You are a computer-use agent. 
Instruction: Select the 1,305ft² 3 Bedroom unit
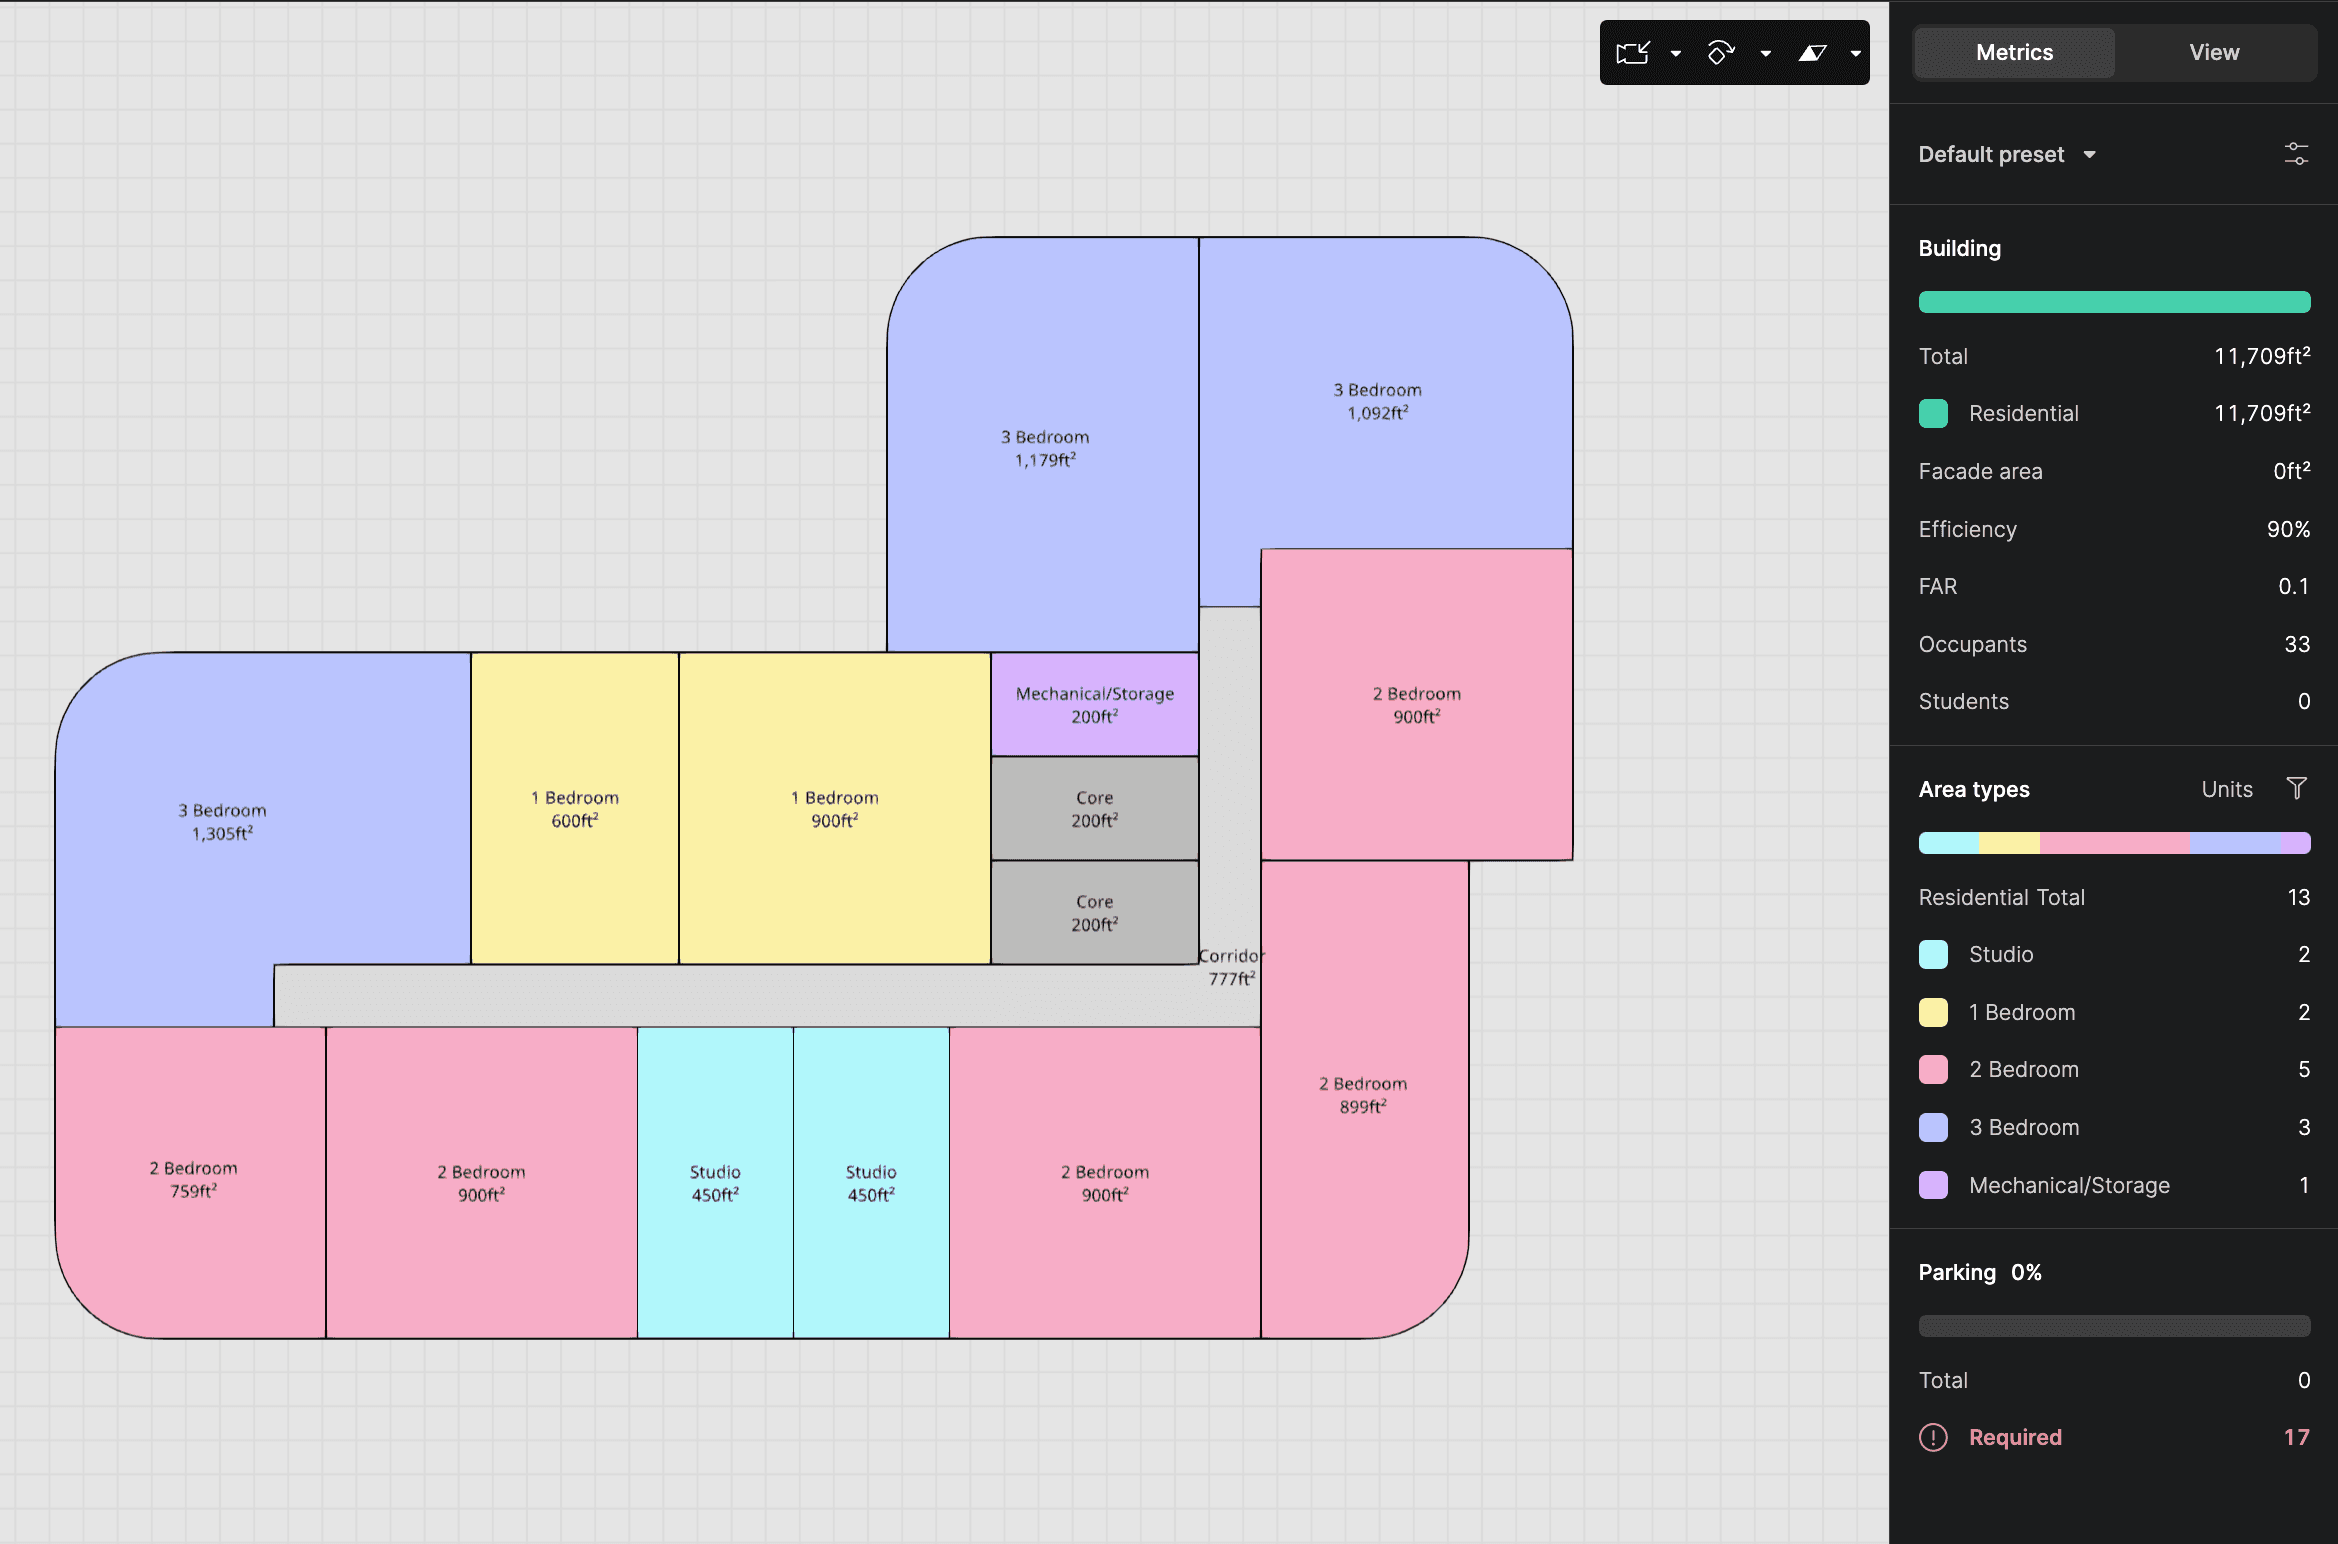pos(222,821)
